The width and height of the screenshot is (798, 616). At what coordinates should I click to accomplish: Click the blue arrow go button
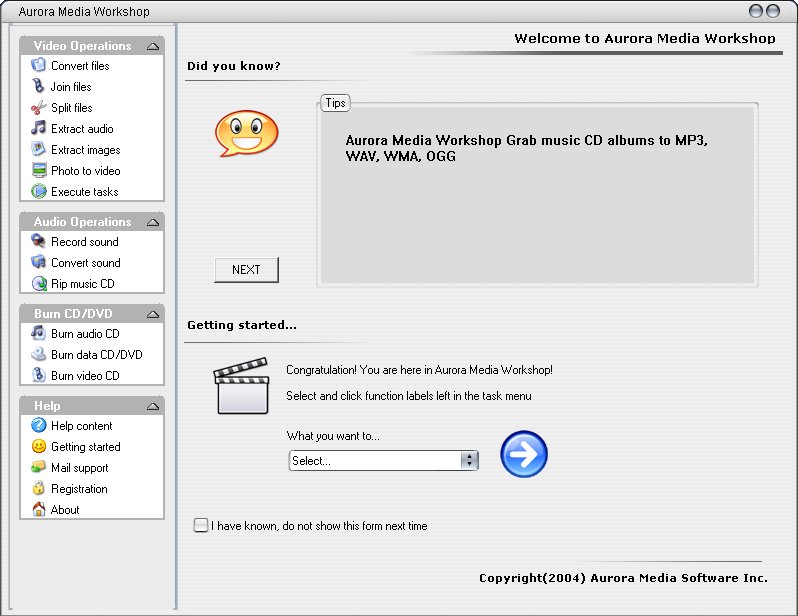point(524,454)
